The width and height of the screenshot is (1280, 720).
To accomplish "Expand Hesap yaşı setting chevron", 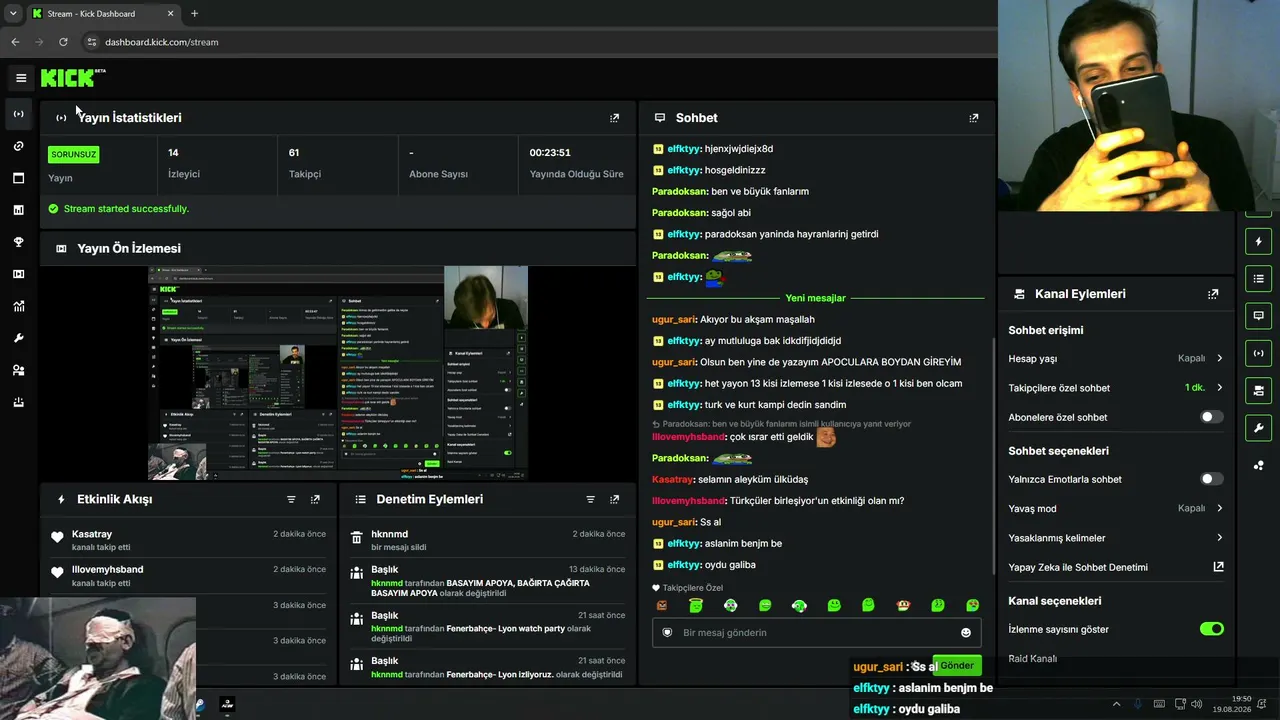I will coord(1219,358).
